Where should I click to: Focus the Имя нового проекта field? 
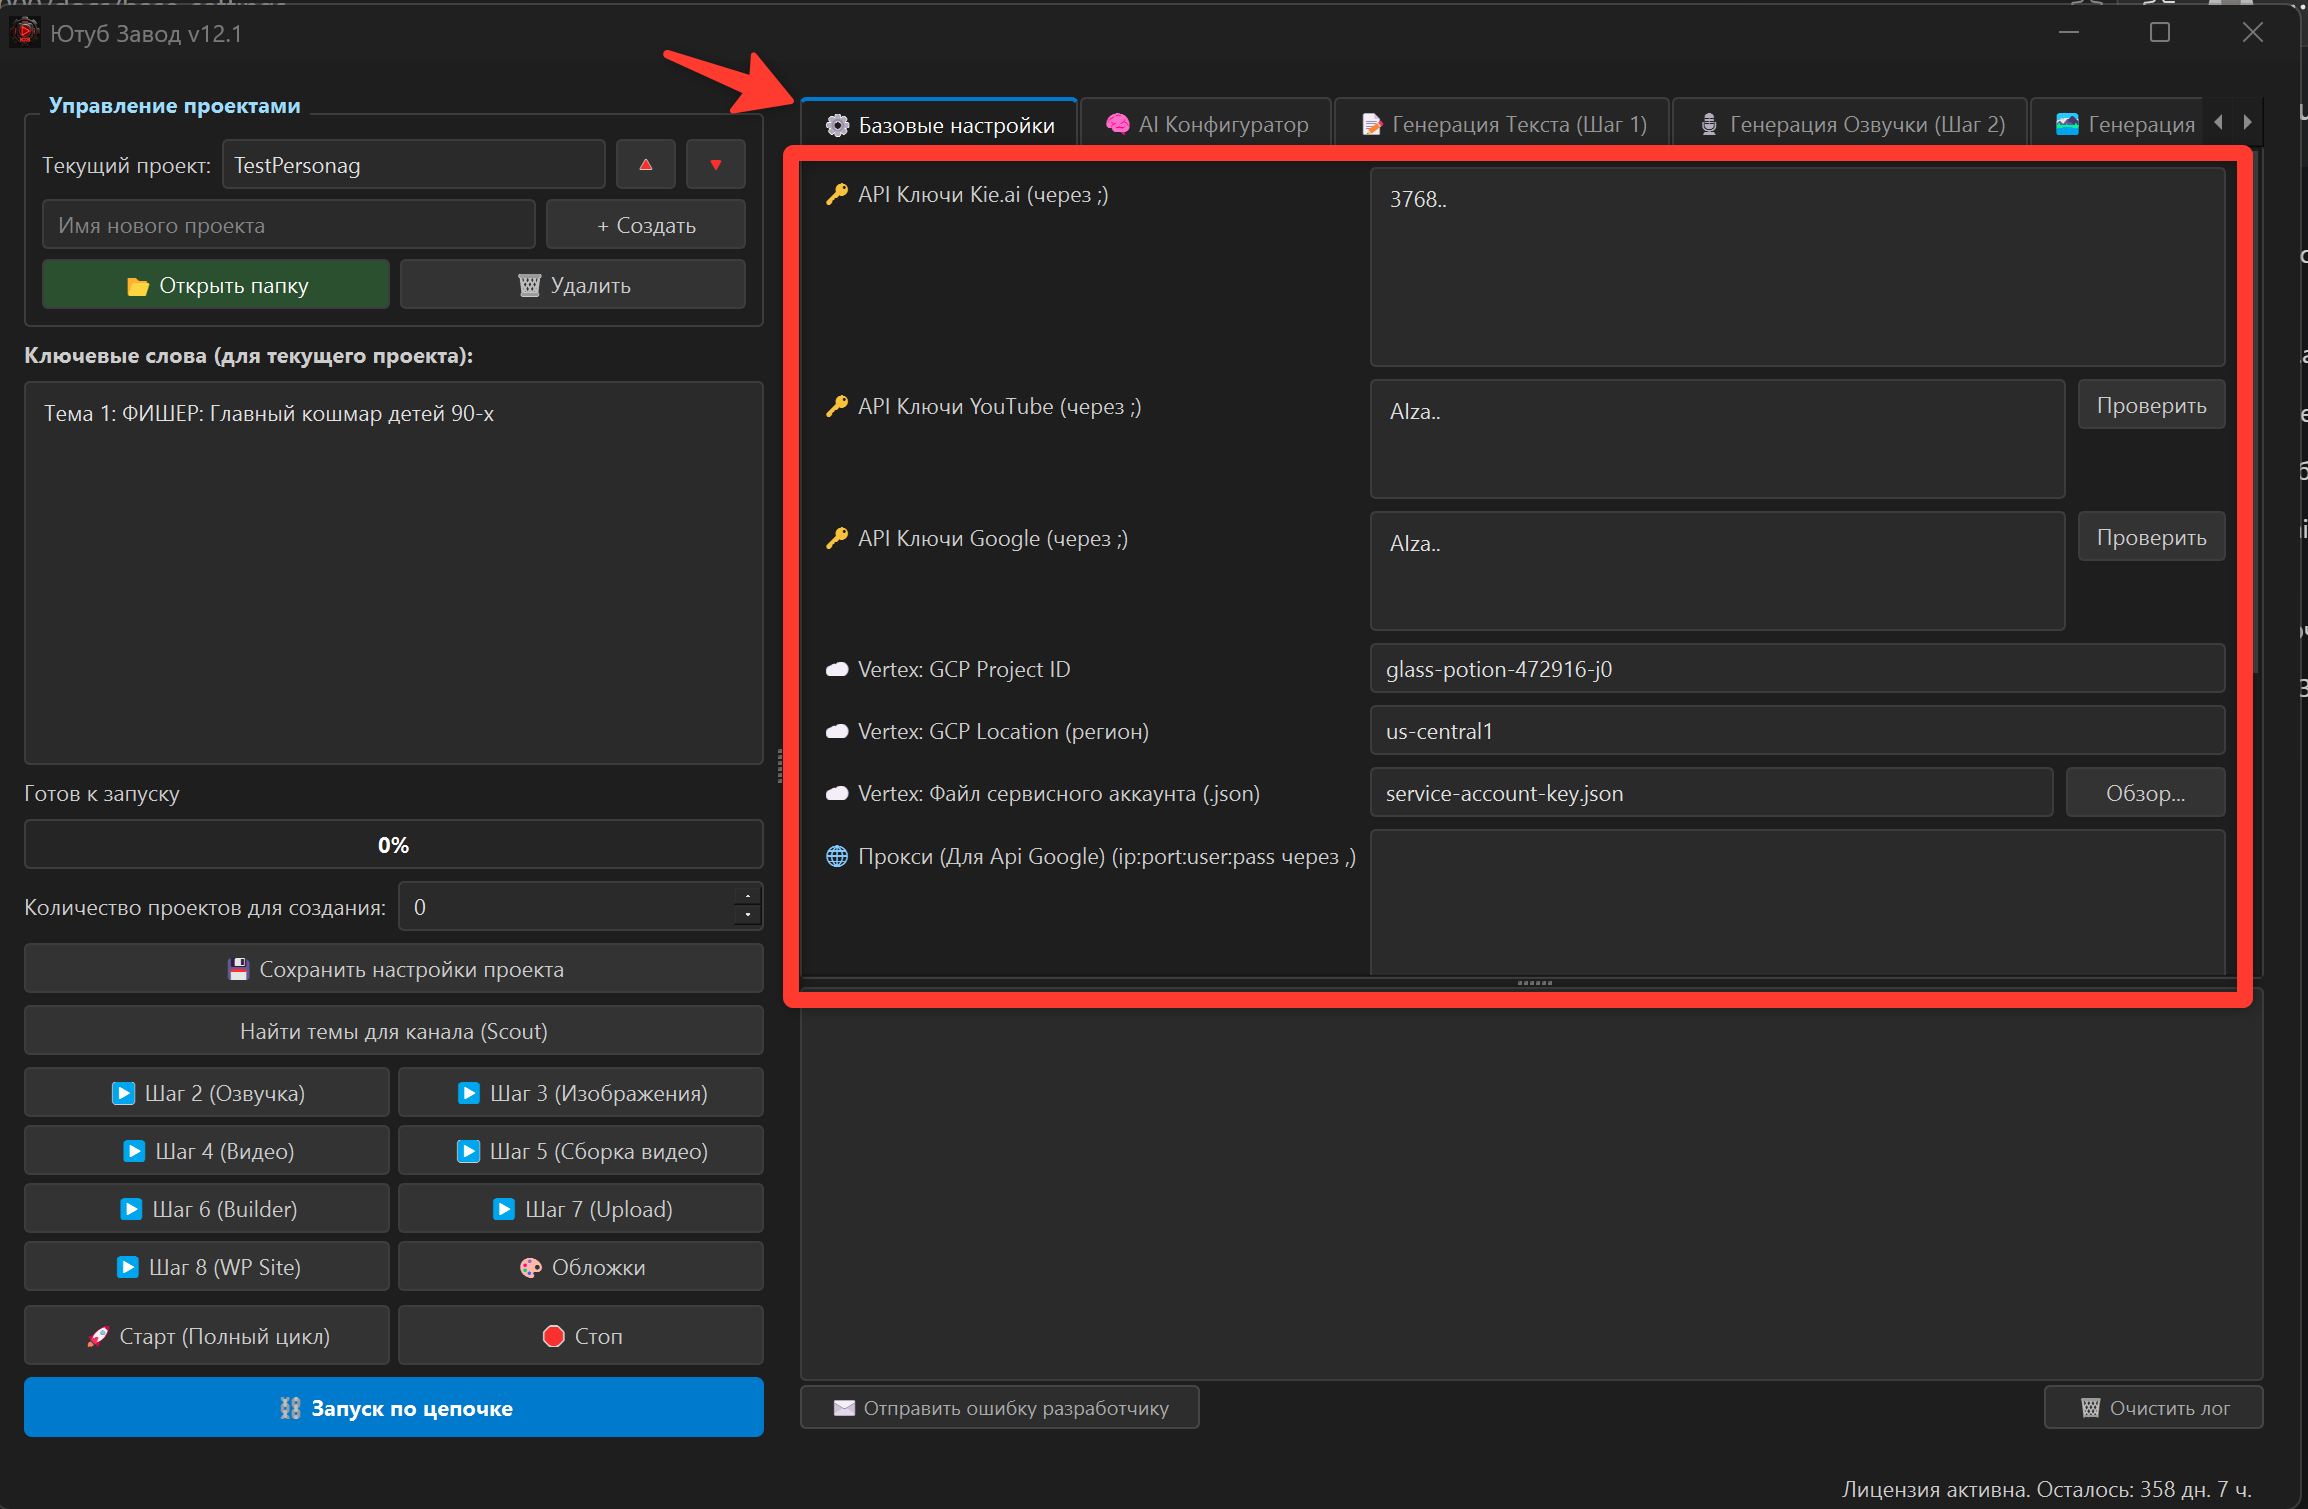288,225
